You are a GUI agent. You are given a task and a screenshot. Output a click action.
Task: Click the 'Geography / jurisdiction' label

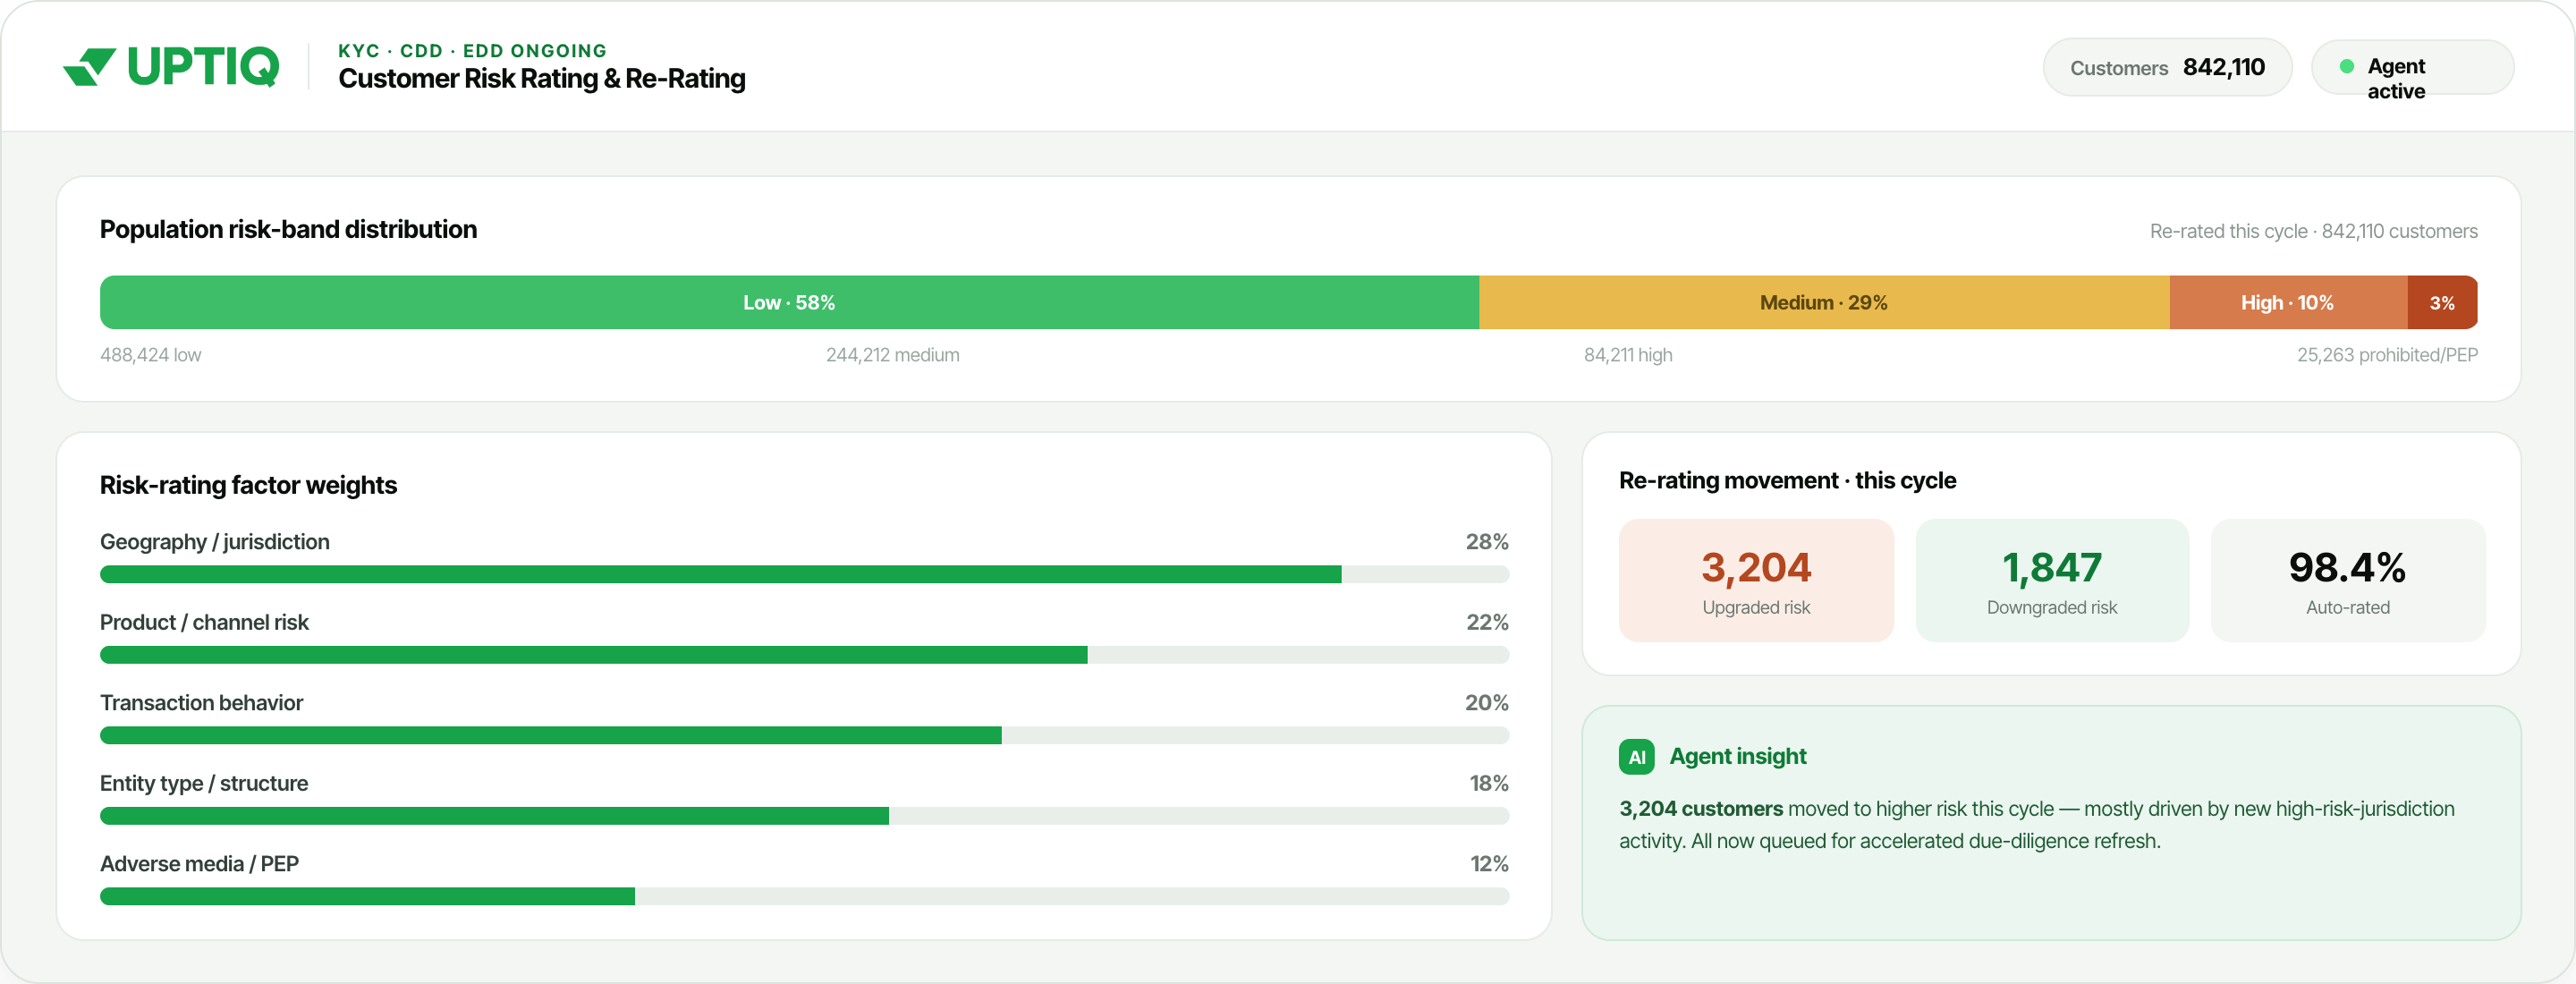point(214,542)
